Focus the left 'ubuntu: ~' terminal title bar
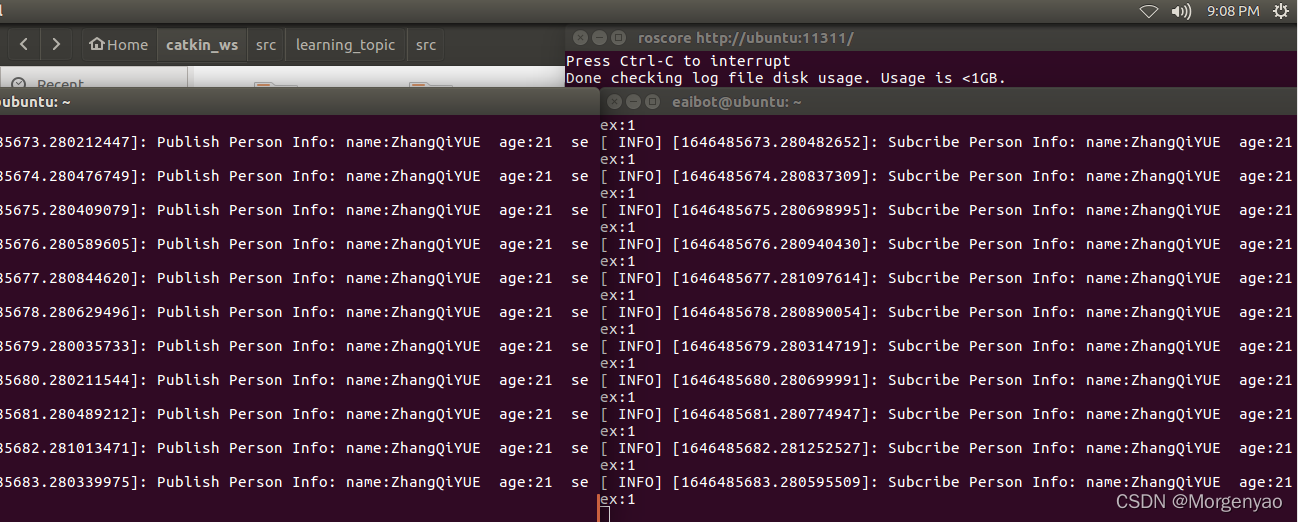The height and width of the screenshot is (522, 1298). [x=299, y=102]
